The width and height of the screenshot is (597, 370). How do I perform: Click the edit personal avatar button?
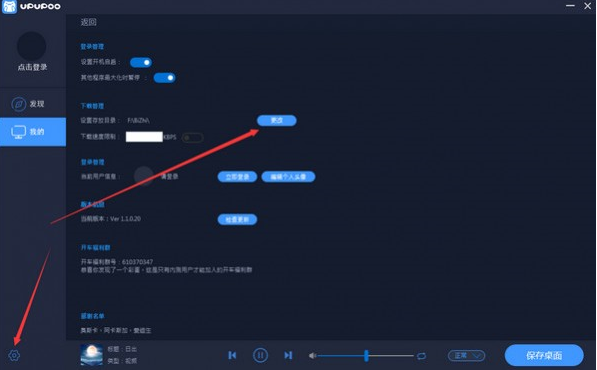[288, 177]
